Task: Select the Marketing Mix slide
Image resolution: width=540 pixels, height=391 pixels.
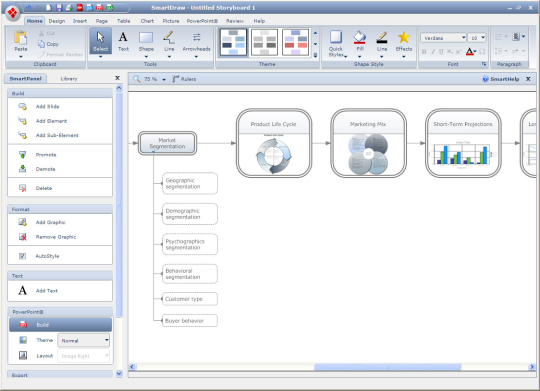Action: [368, 143]
